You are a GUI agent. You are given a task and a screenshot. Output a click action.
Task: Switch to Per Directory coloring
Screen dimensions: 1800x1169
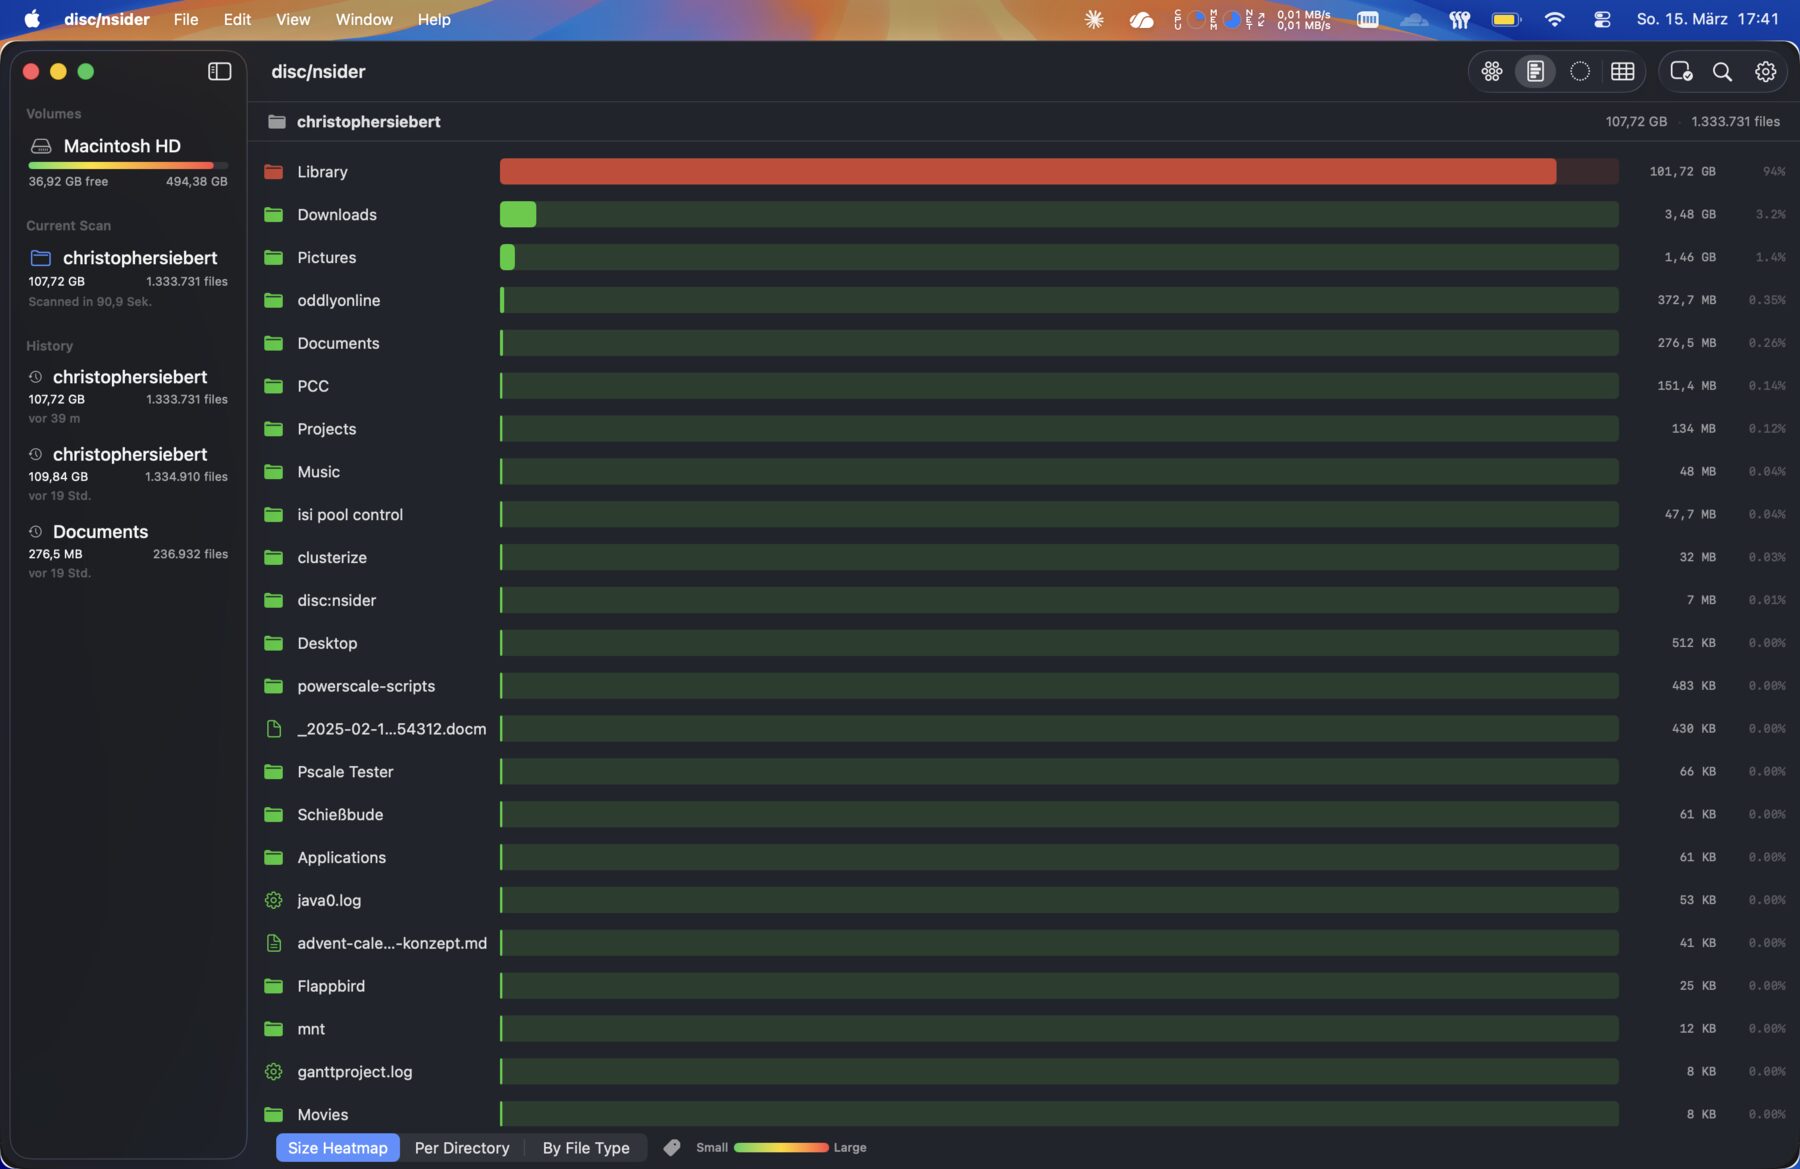(462, 1148)
